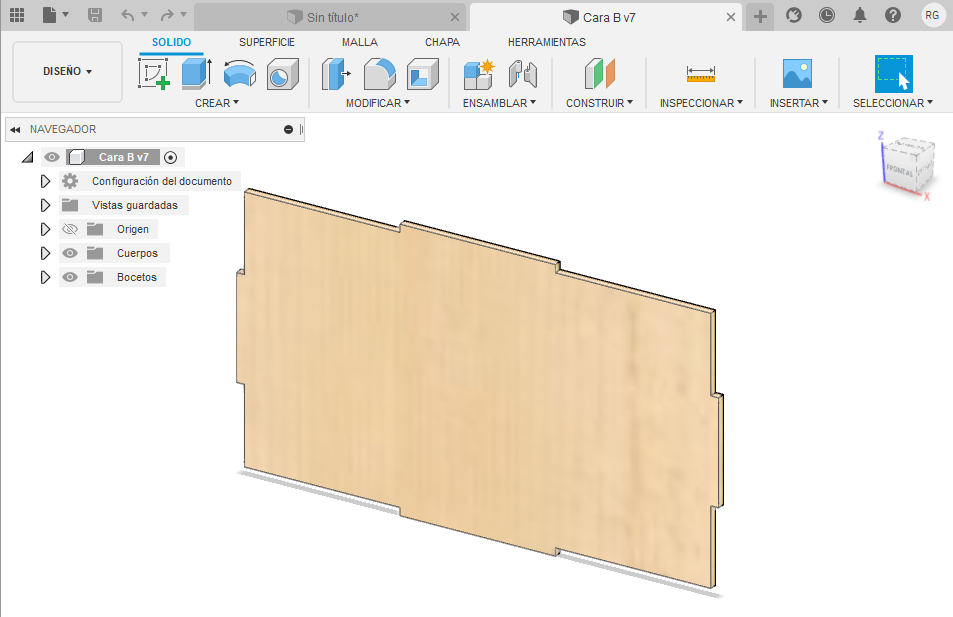Switch to the HERRAMIENTAS ribbon tab
953x617 pixels.
[547, 42]
